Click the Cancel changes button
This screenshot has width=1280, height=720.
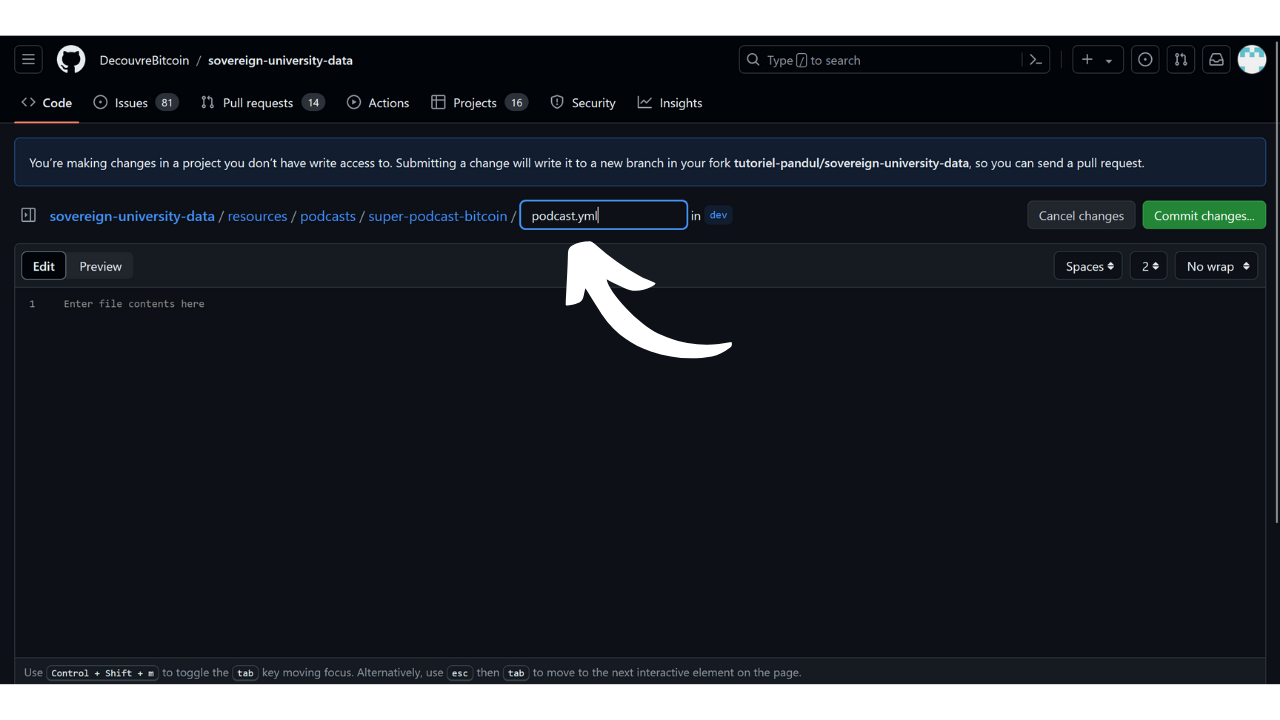point(1081,215)
